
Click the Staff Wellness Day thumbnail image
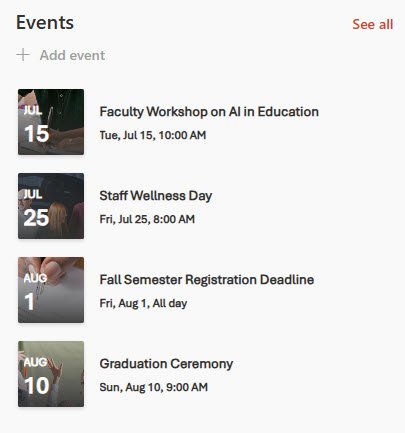click(x=51, y=206)
